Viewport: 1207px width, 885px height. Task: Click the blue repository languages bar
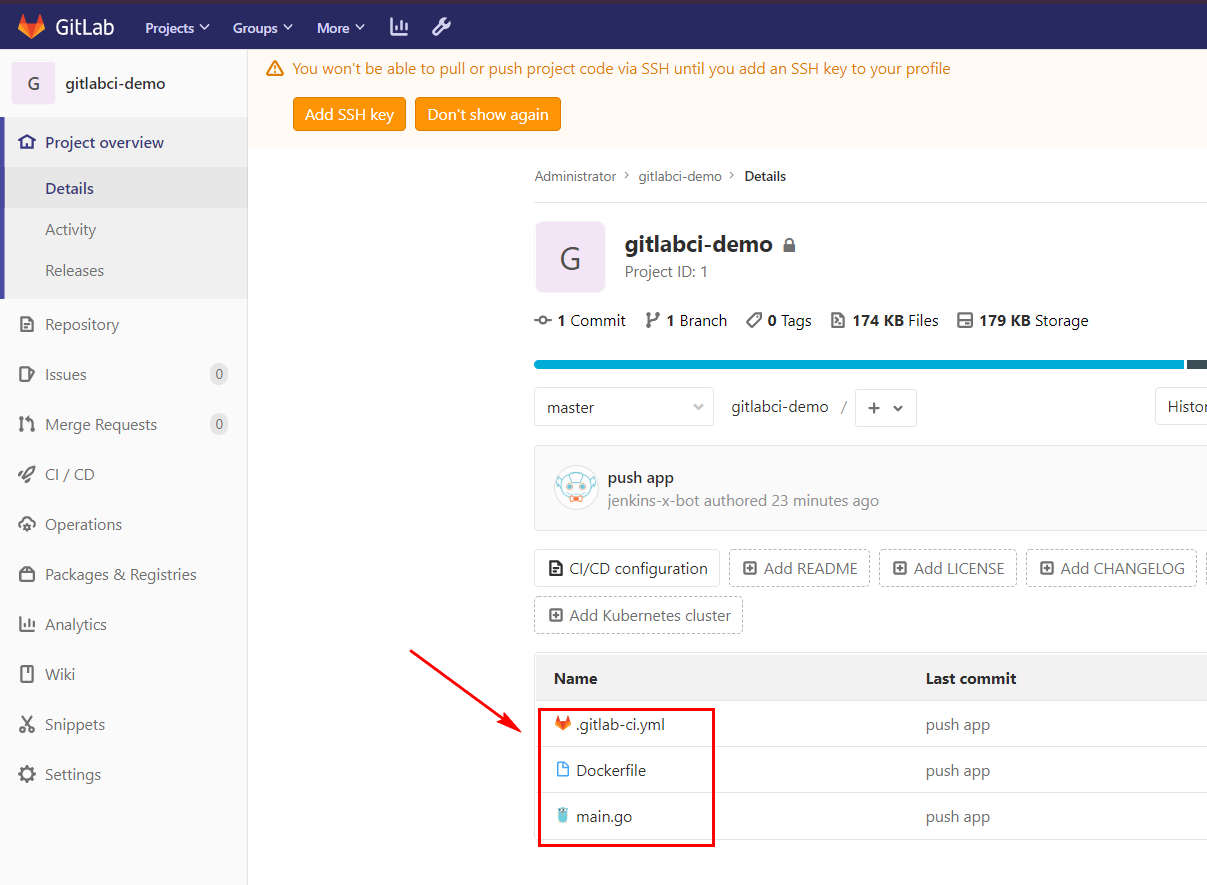click(859, 364)
